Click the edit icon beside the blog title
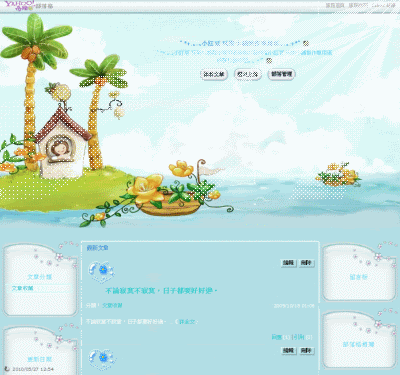 306,43
